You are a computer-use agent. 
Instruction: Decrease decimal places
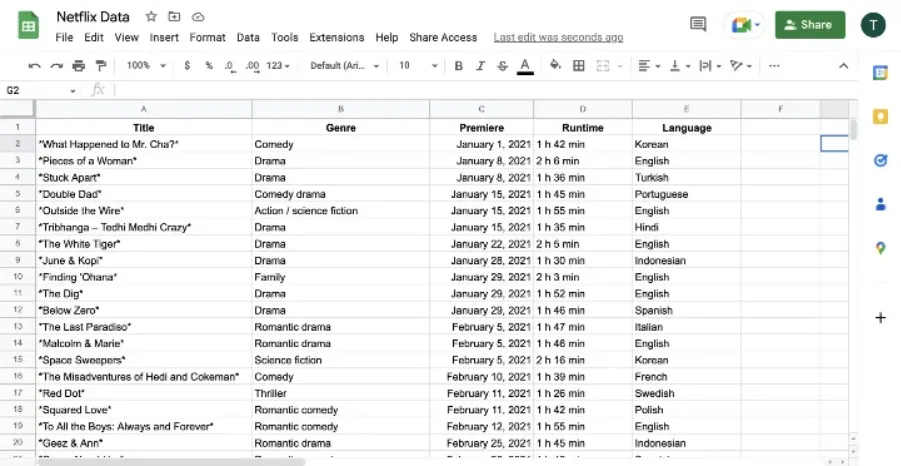230,66
